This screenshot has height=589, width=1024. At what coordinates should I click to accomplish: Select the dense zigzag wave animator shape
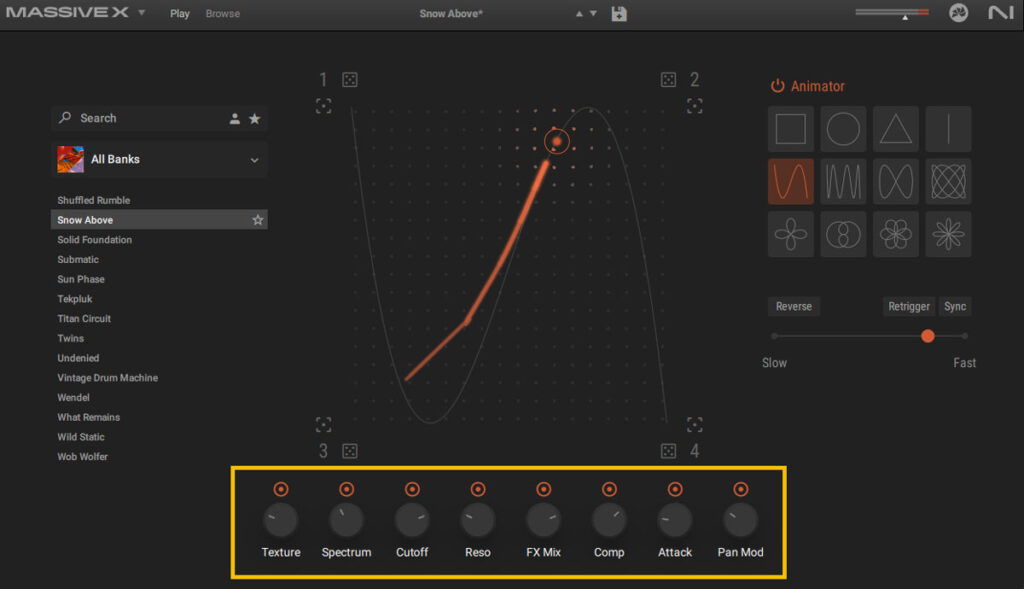(843, 181)
